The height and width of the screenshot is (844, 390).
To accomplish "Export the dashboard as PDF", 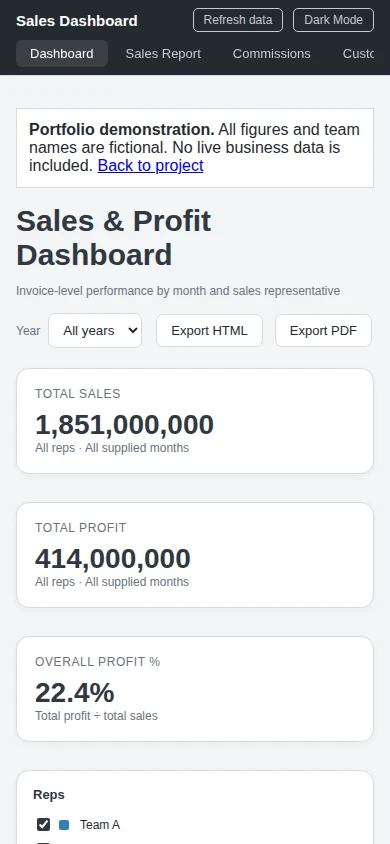I will (x=323, y=330).
